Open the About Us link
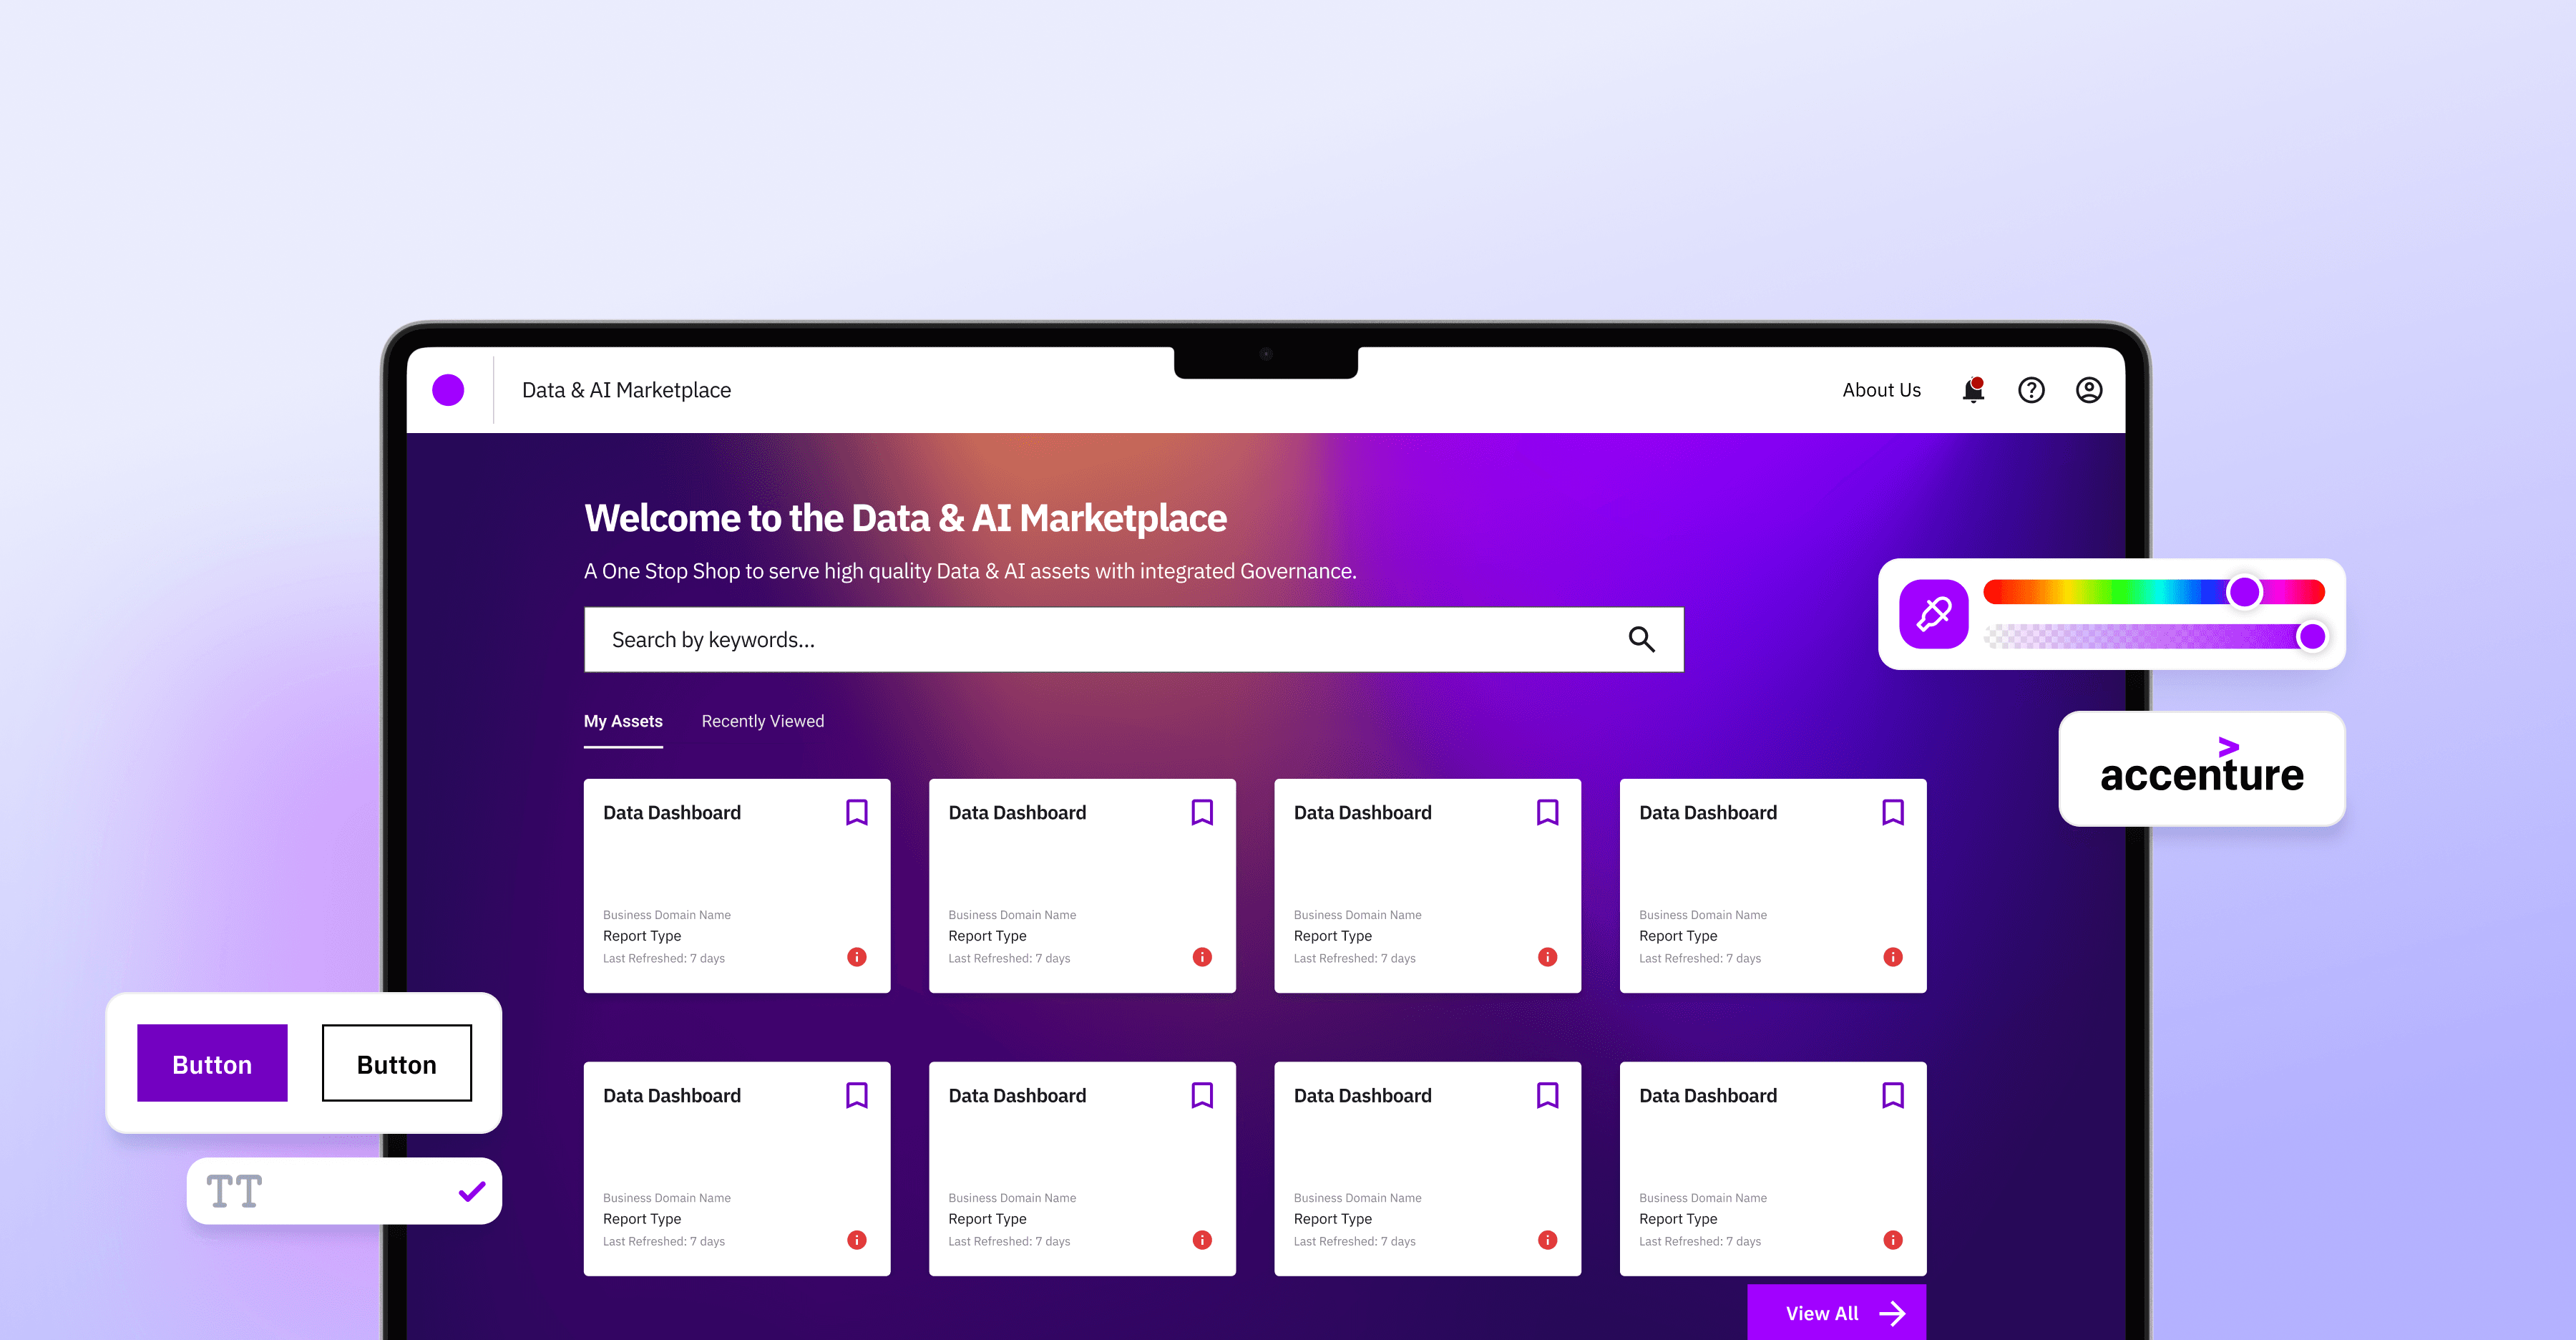The height and width of the screenshot is (1340, 2576). 1881,390
